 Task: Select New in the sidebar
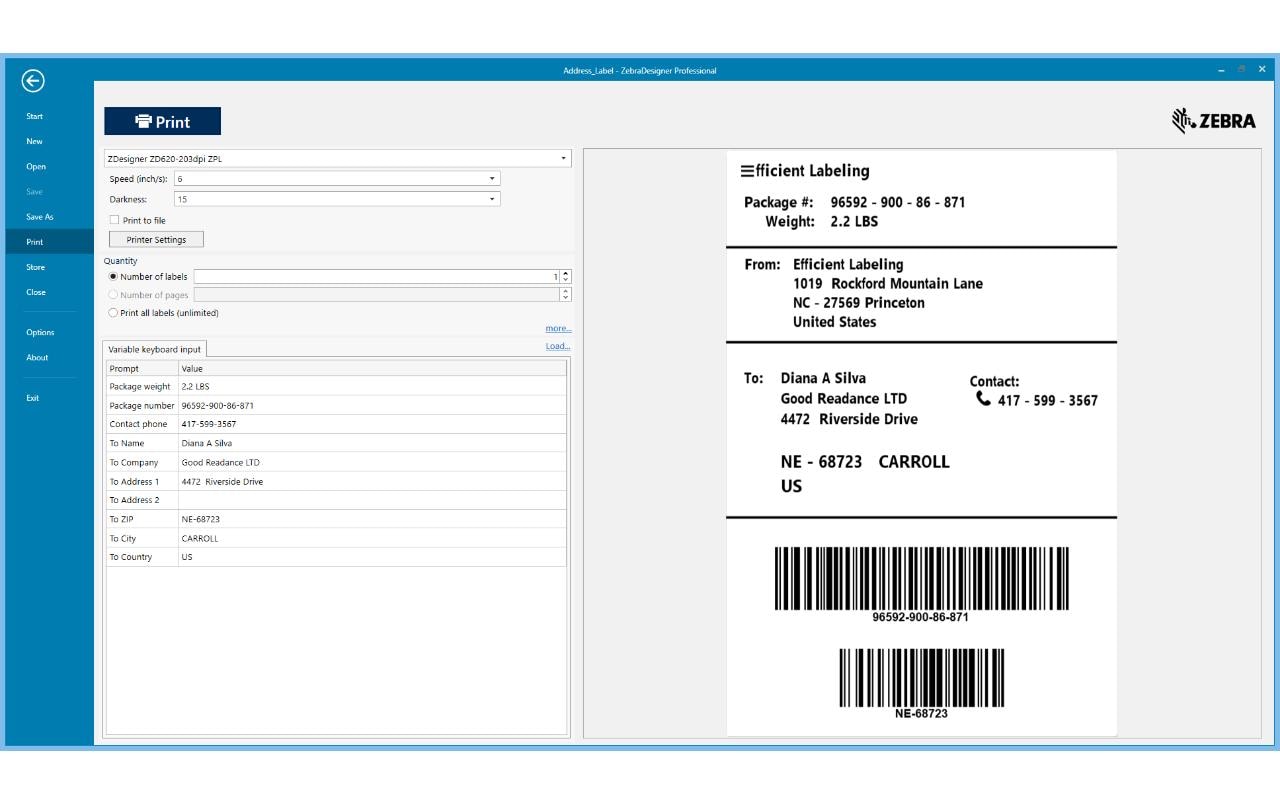(x=35, y=141)
